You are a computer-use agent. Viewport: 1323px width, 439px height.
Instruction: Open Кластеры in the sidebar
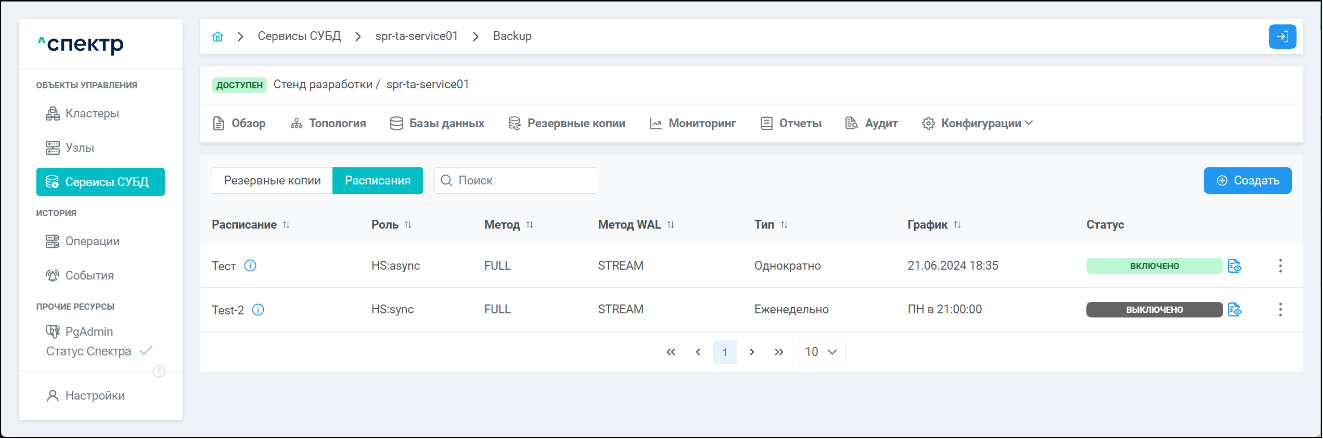pyautogui.click(x=92, y=114)
